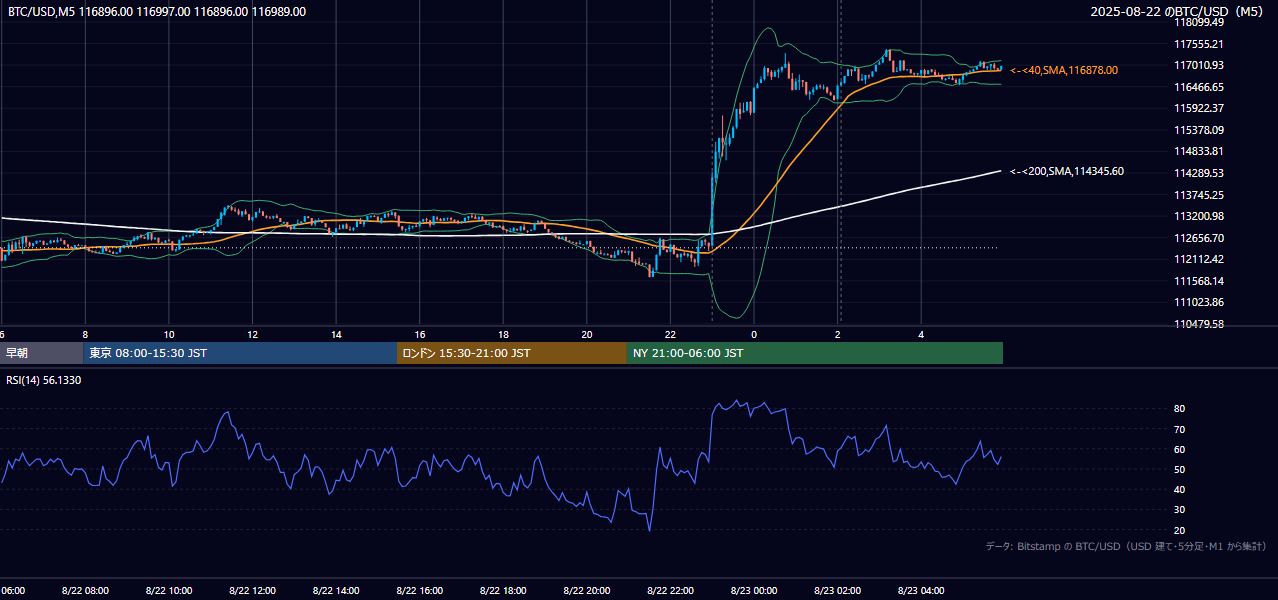
Task: Click the bottom time label 8/23 00:00
Action: click(754, 590)
